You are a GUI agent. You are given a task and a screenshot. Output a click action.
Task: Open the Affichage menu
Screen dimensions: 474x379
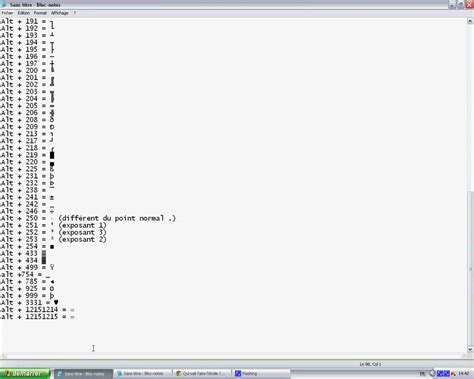(x=60, y=13)
